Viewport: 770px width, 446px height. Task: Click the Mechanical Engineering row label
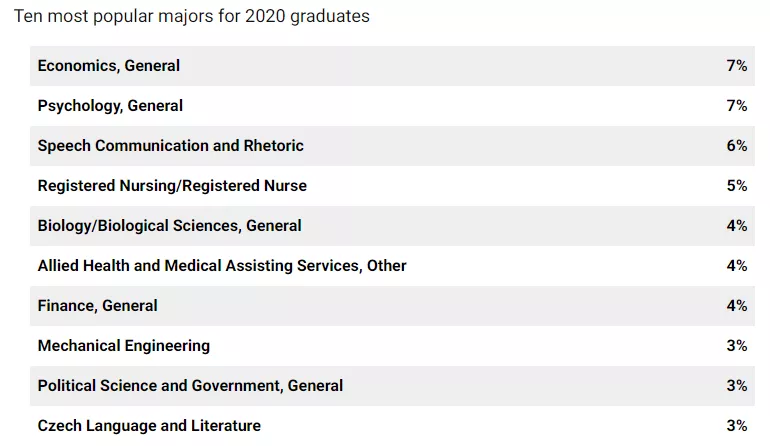pos(124,346)
